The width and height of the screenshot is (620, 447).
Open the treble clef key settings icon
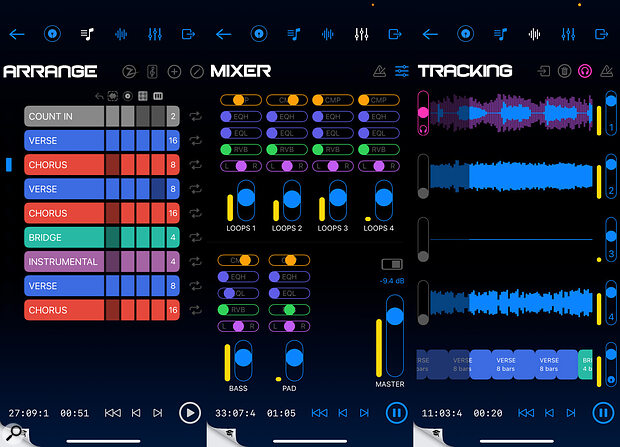[152, 72]
